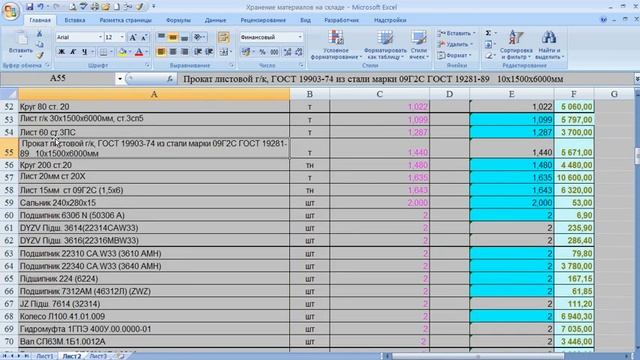Select cell with Сальник 240х280х15
The image size is (640, 360).
coord(154,203)
